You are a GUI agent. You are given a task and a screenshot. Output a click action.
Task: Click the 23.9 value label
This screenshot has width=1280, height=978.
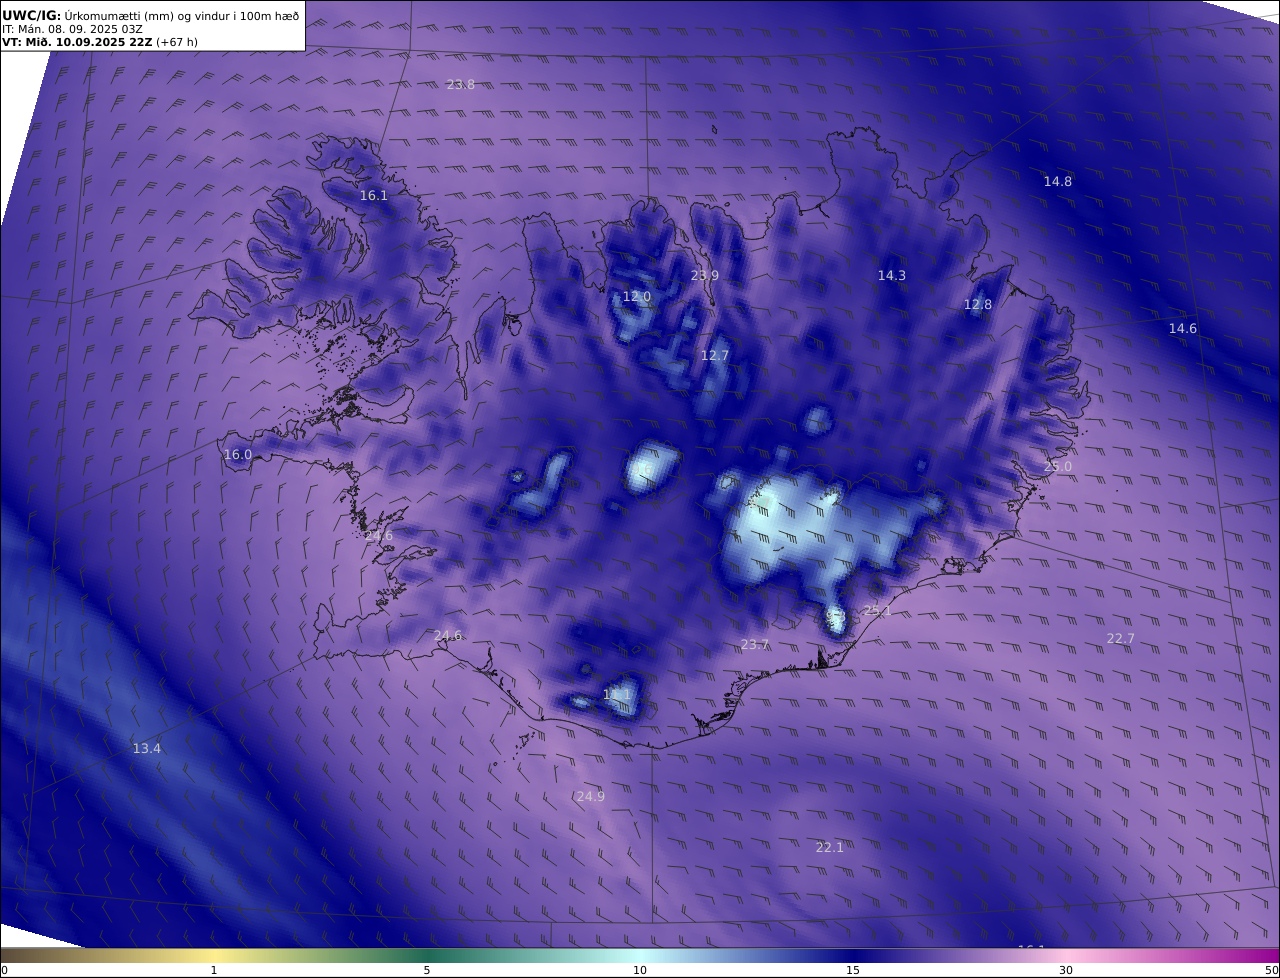point(704,276)
